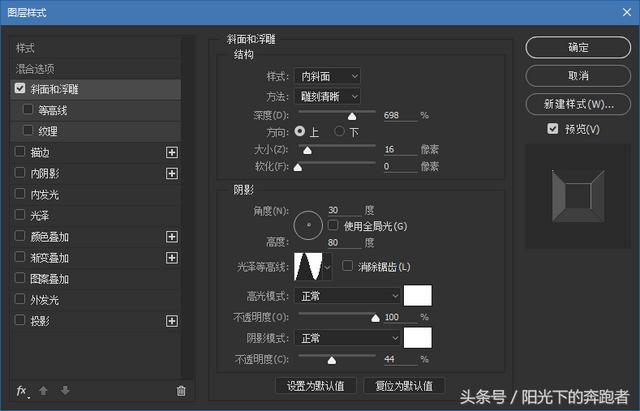This screenshot has height=411, width=640.
Task: Click the 光泽等高线 contour thumbnail
Action: tap(308, 267)
